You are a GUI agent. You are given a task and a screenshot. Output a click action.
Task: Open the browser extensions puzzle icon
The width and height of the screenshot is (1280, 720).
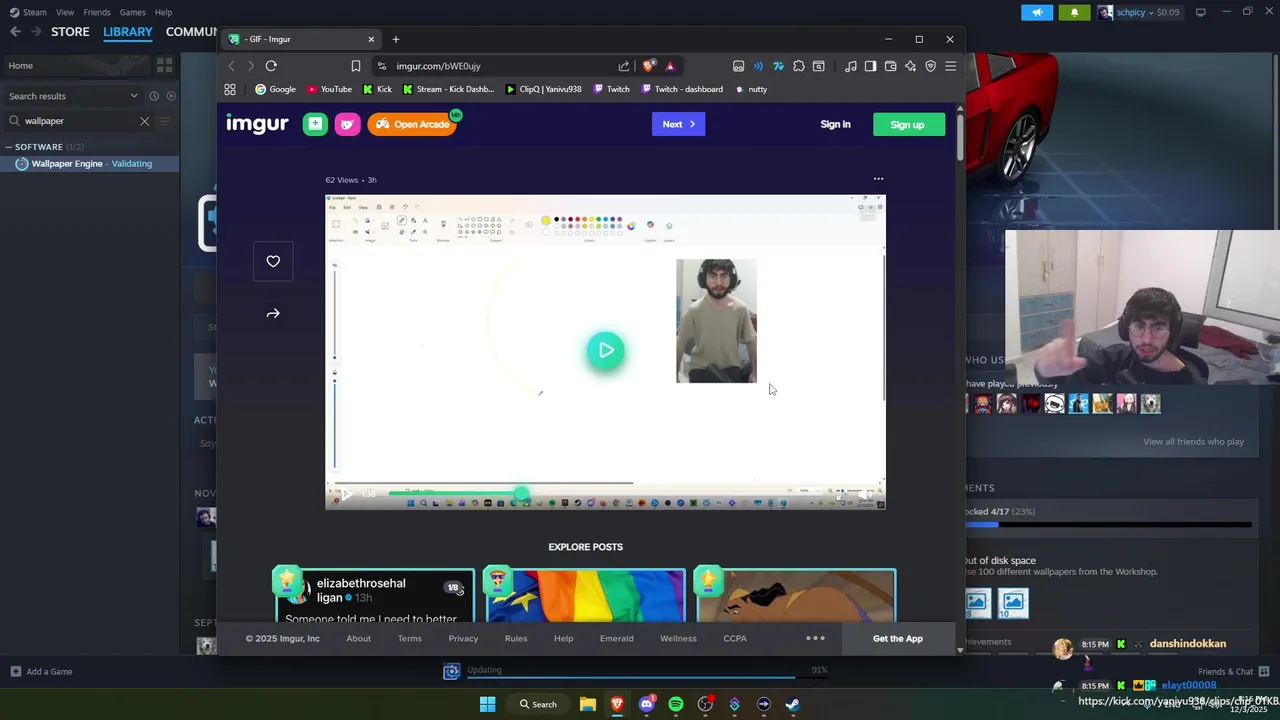[x=798, y=66]
